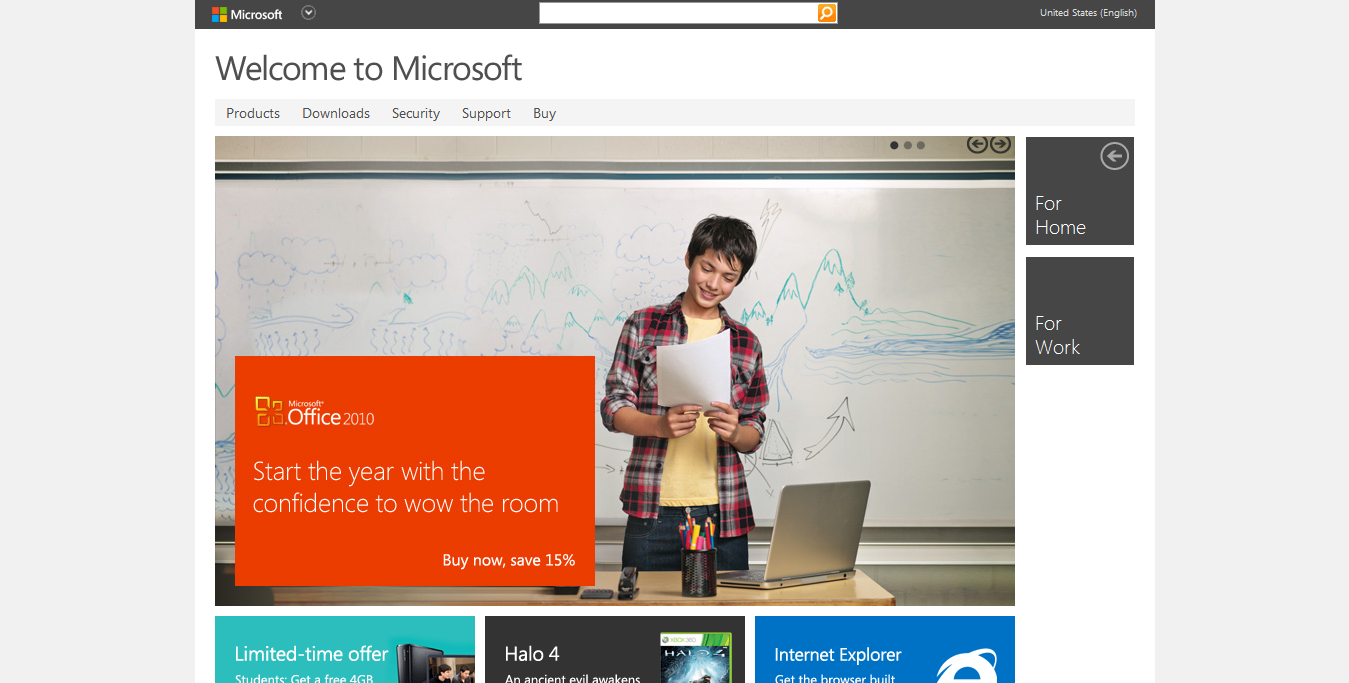Screen dimensions: 1349x683
Task: Open the Products menu
Action: click(252, 113)
